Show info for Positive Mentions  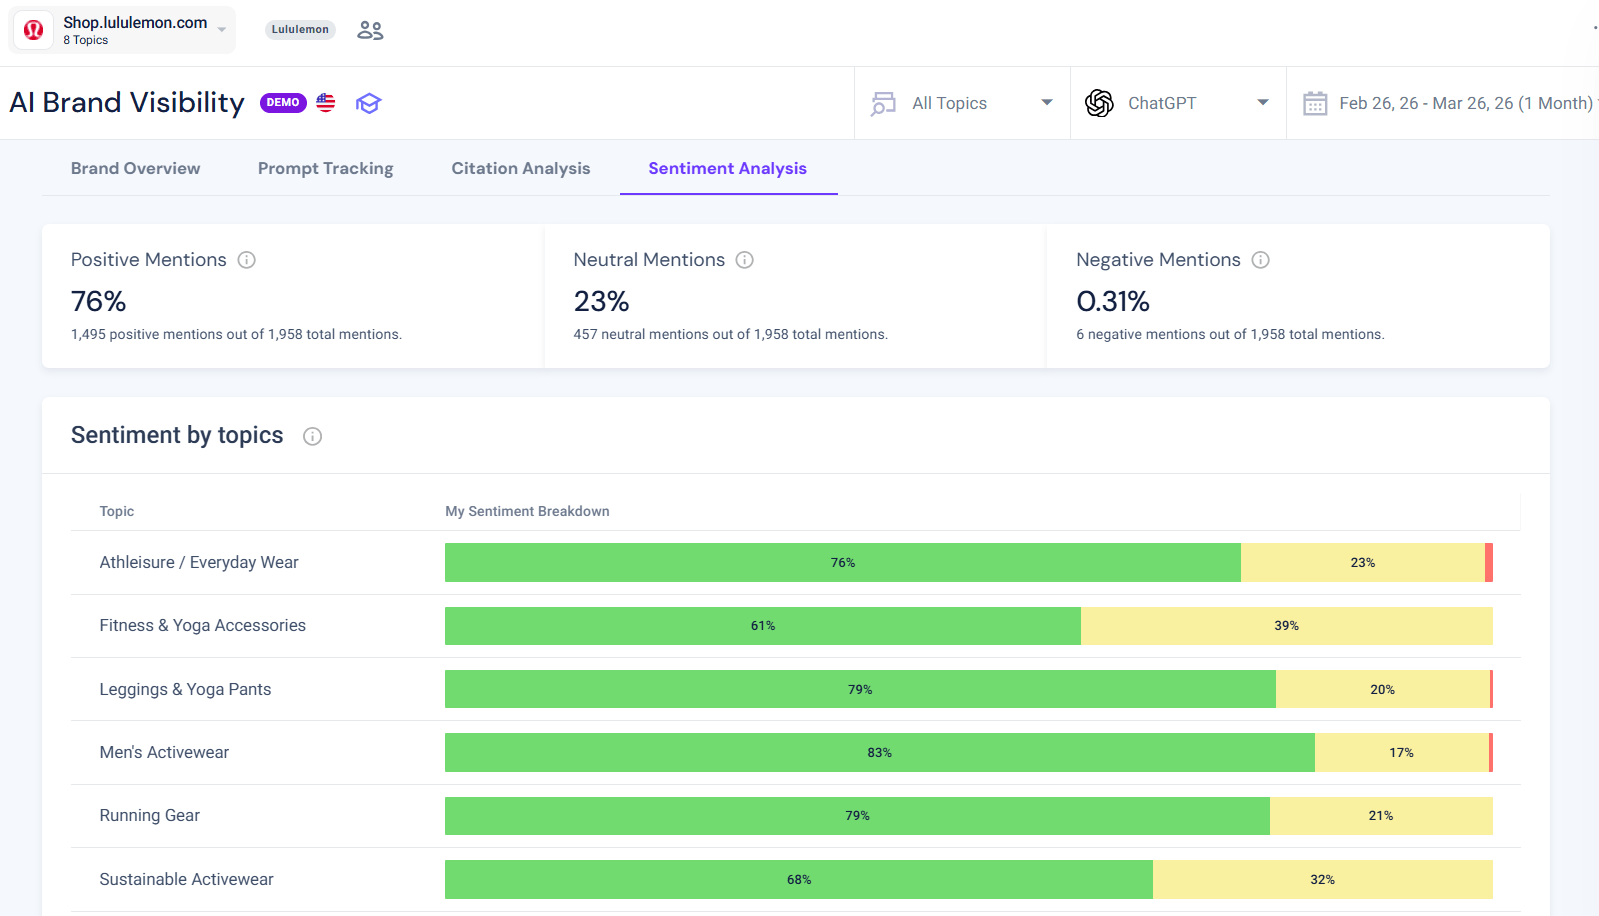coord(247,260)
